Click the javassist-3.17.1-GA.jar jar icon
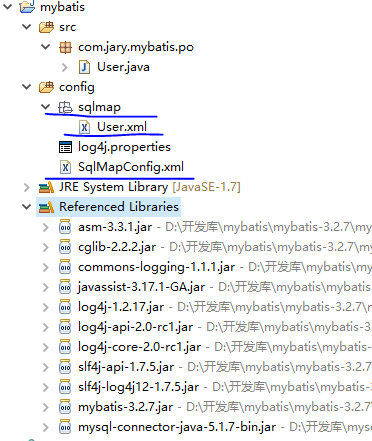The height and width of the screenshot is (441, 372). click(x=65, y=287)
